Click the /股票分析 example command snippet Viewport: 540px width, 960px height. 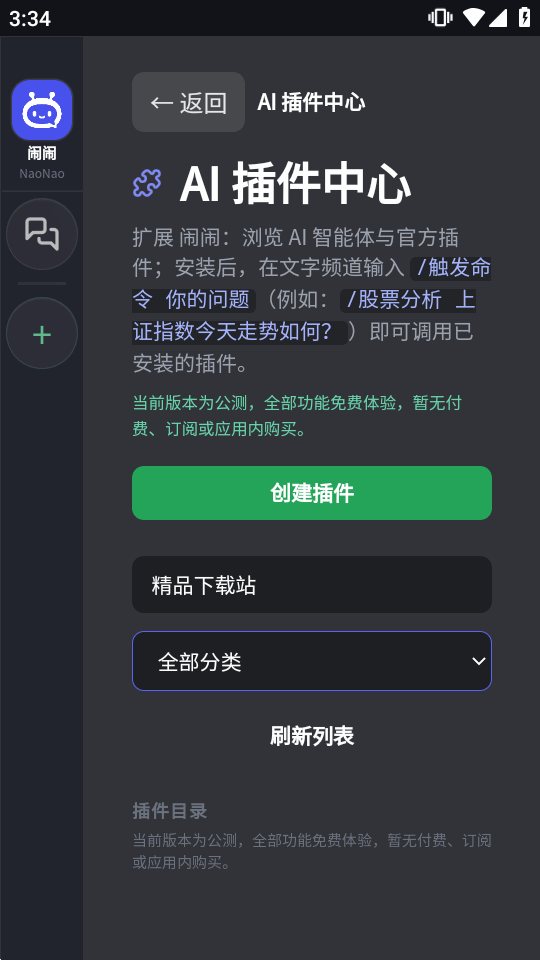point(304,316)
